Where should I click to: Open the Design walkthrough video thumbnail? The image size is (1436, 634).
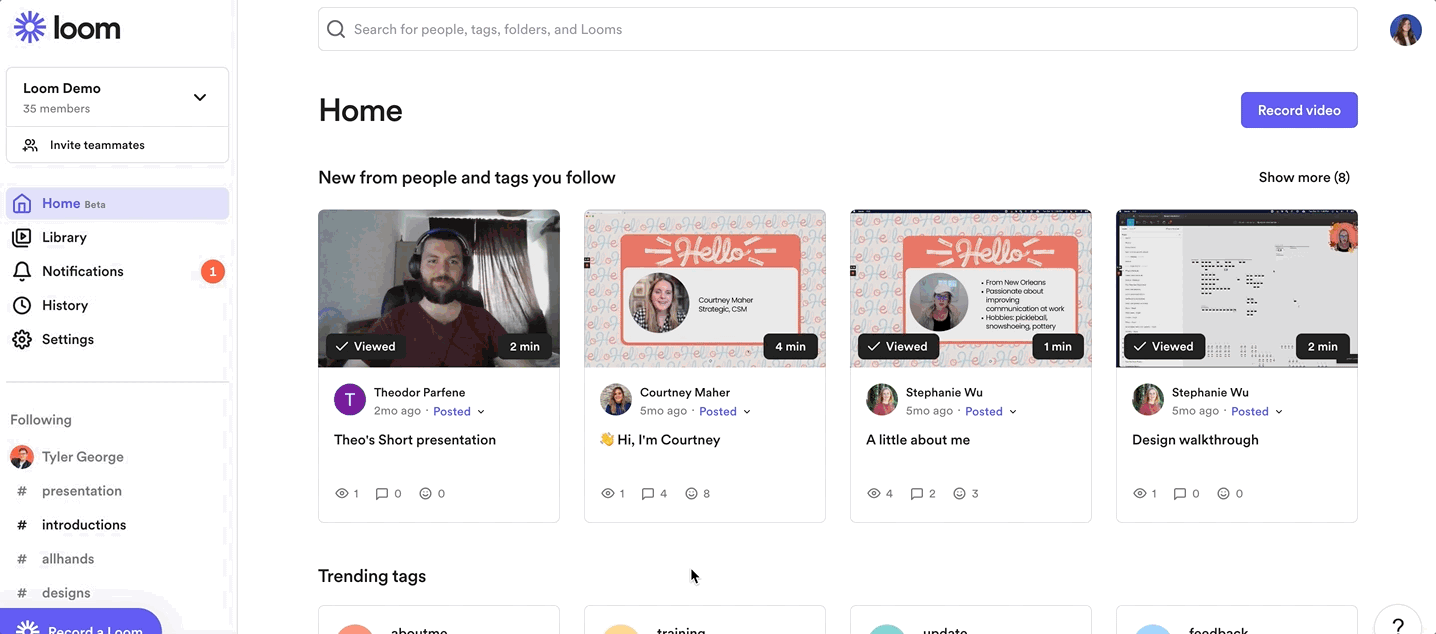1236,288
